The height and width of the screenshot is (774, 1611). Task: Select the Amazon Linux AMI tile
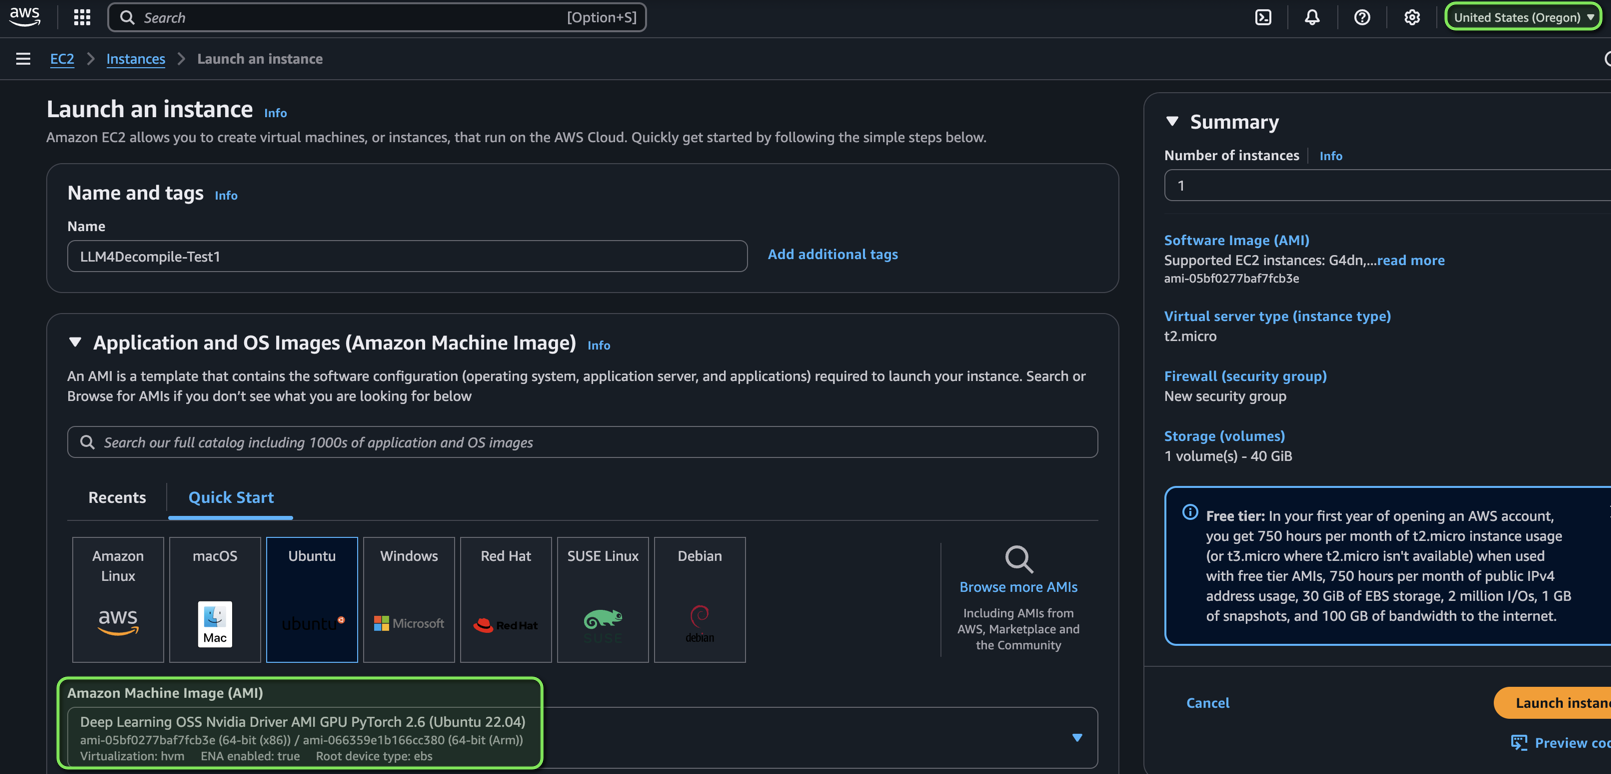[x=118, y=600]
